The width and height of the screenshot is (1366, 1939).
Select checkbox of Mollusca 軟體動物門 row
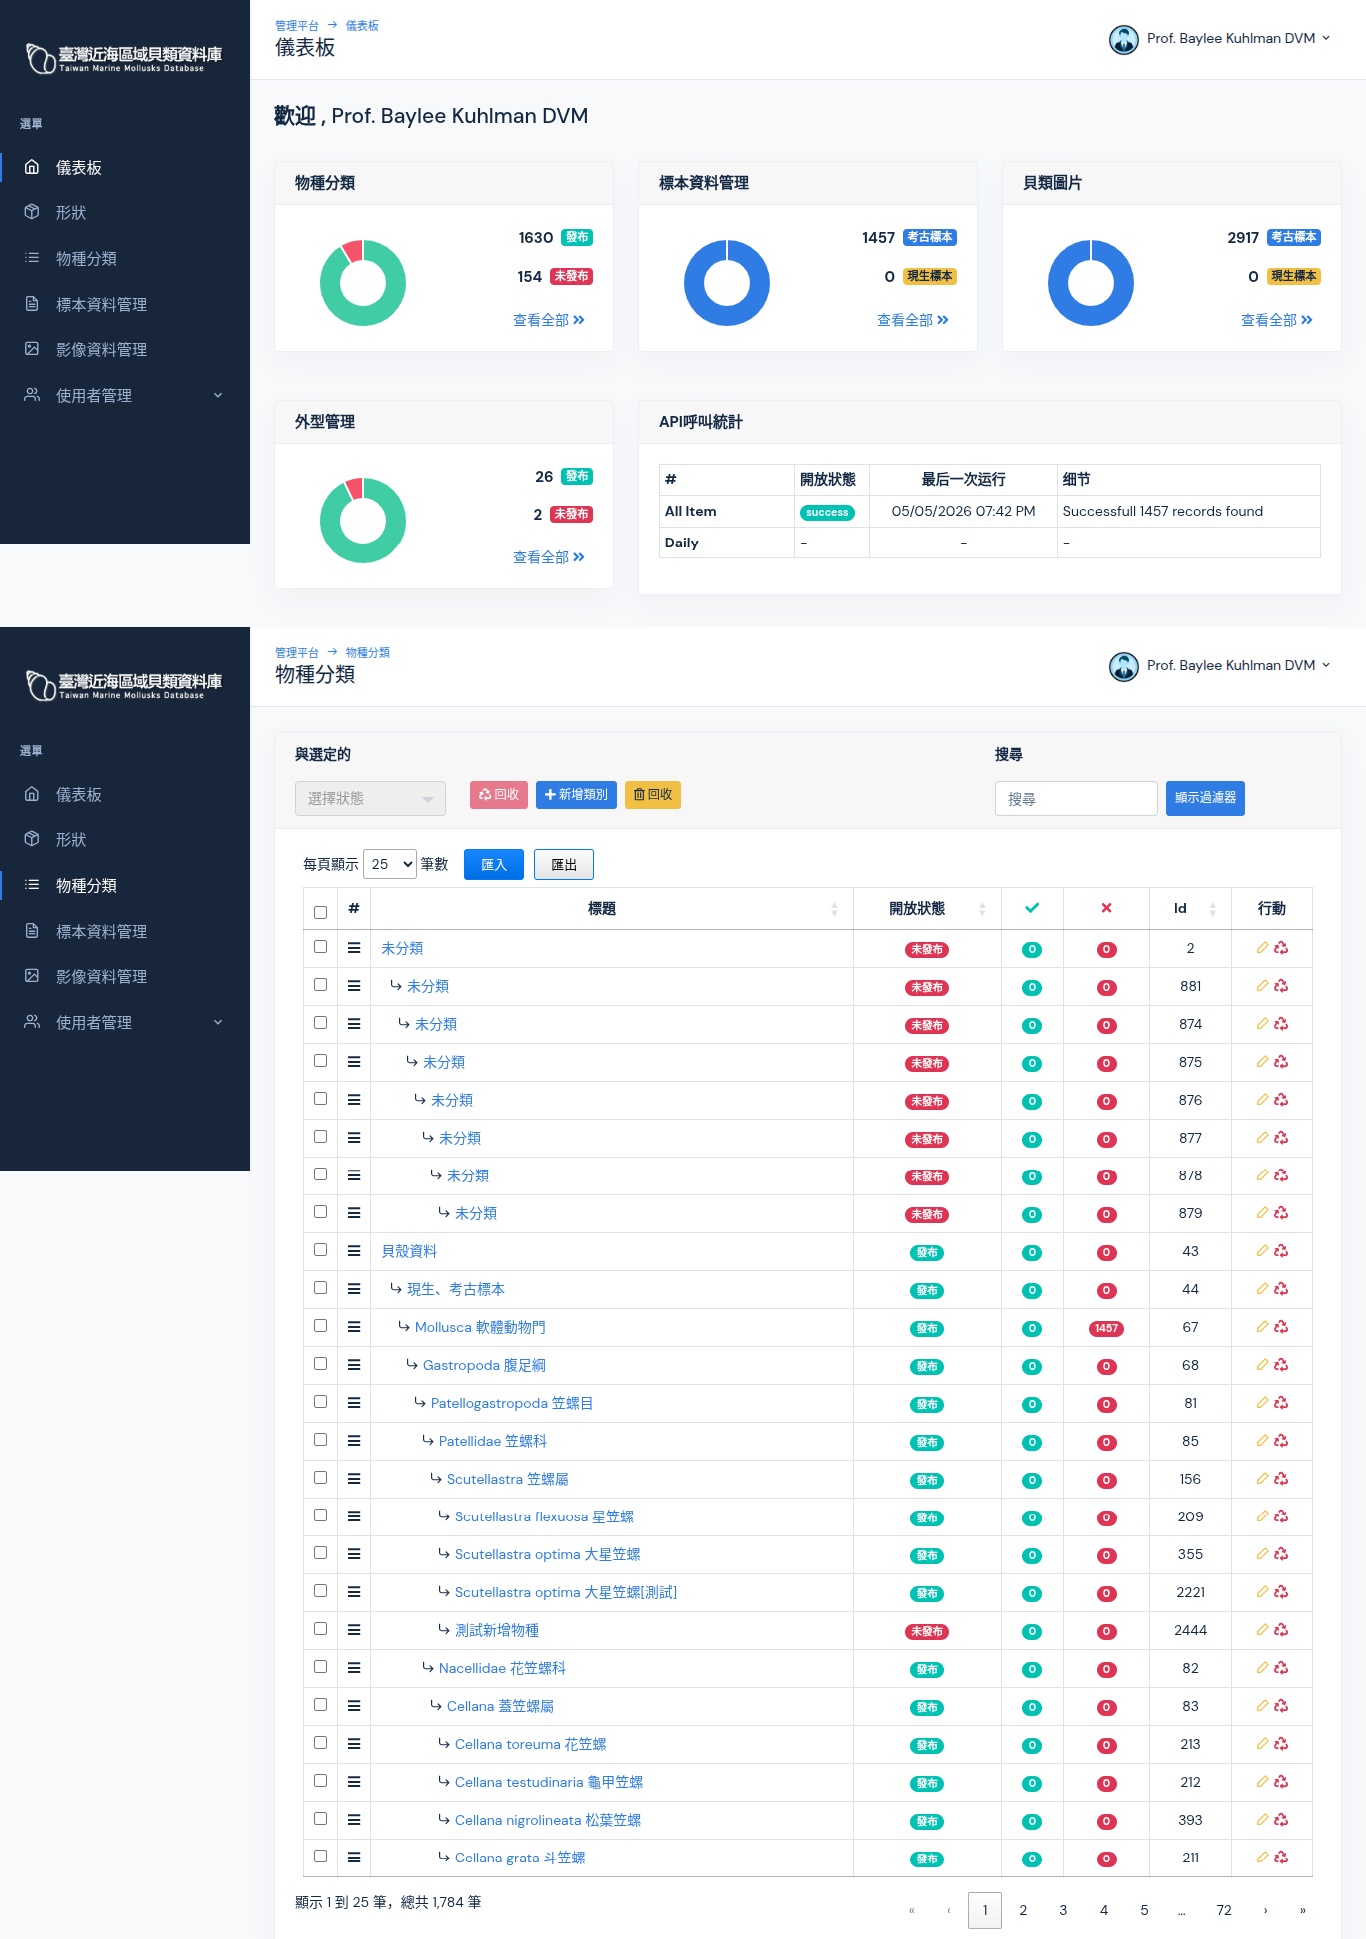click(x=320, y=1325)
